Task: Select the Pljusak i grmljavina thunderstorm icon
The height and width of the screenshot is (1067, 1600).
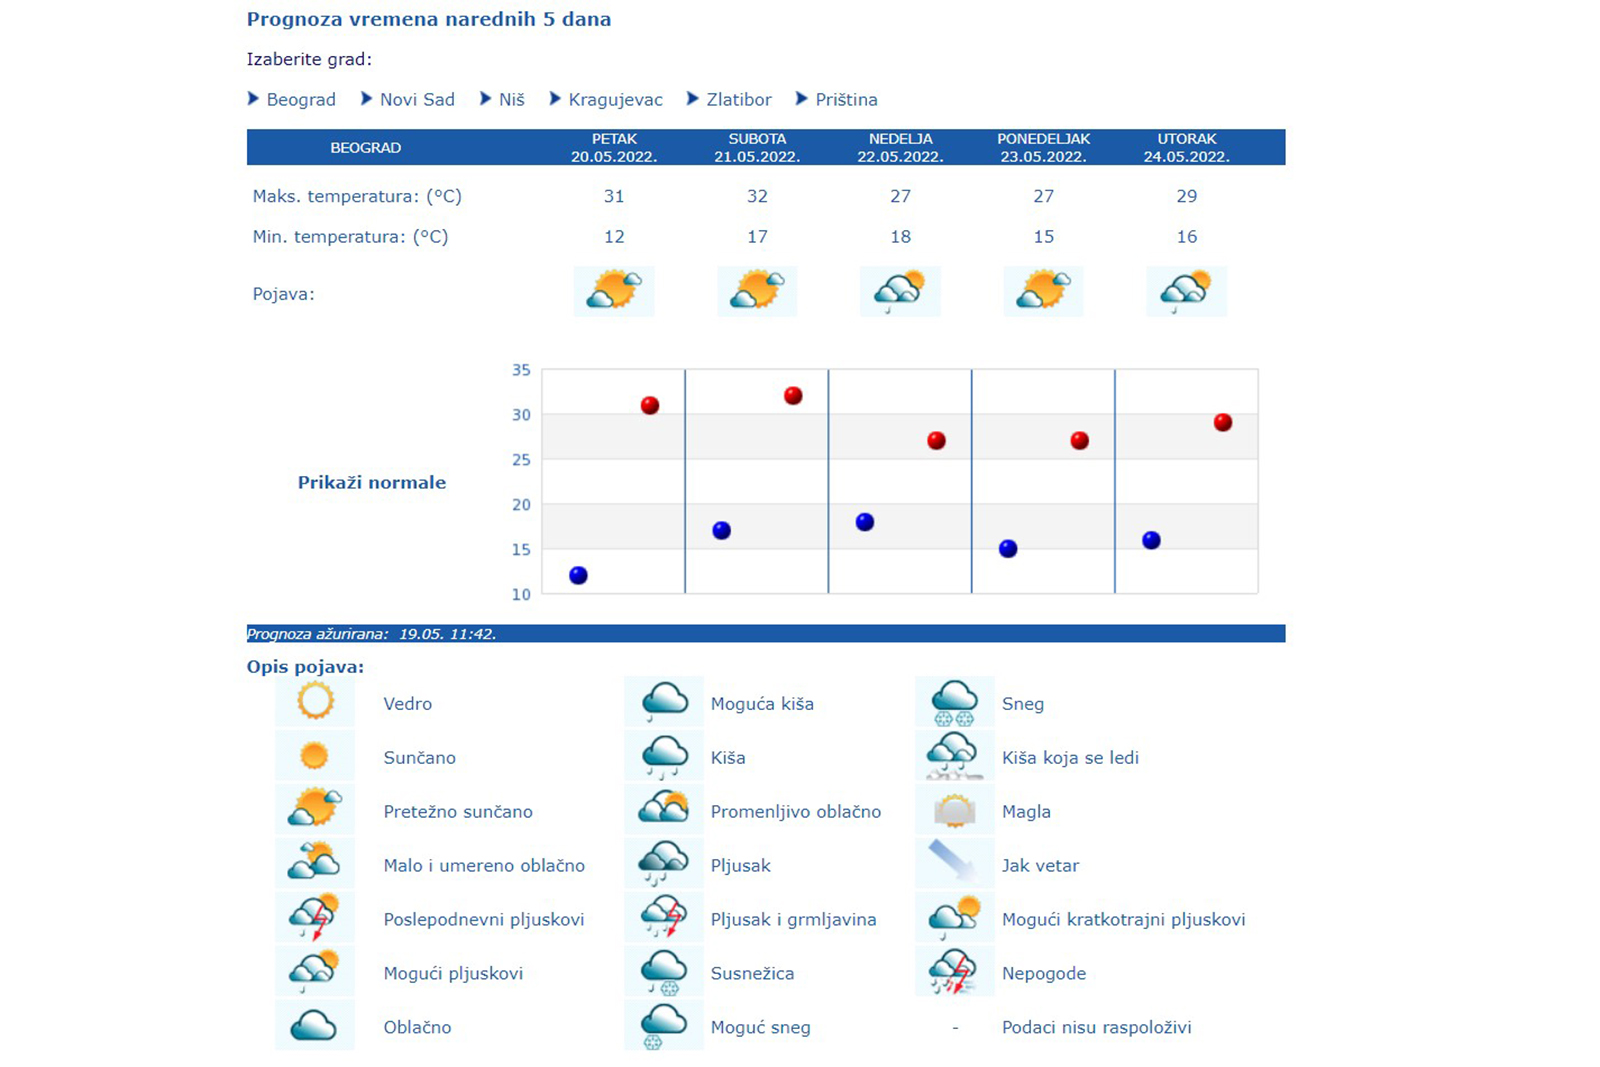Action: click(663, 917)
